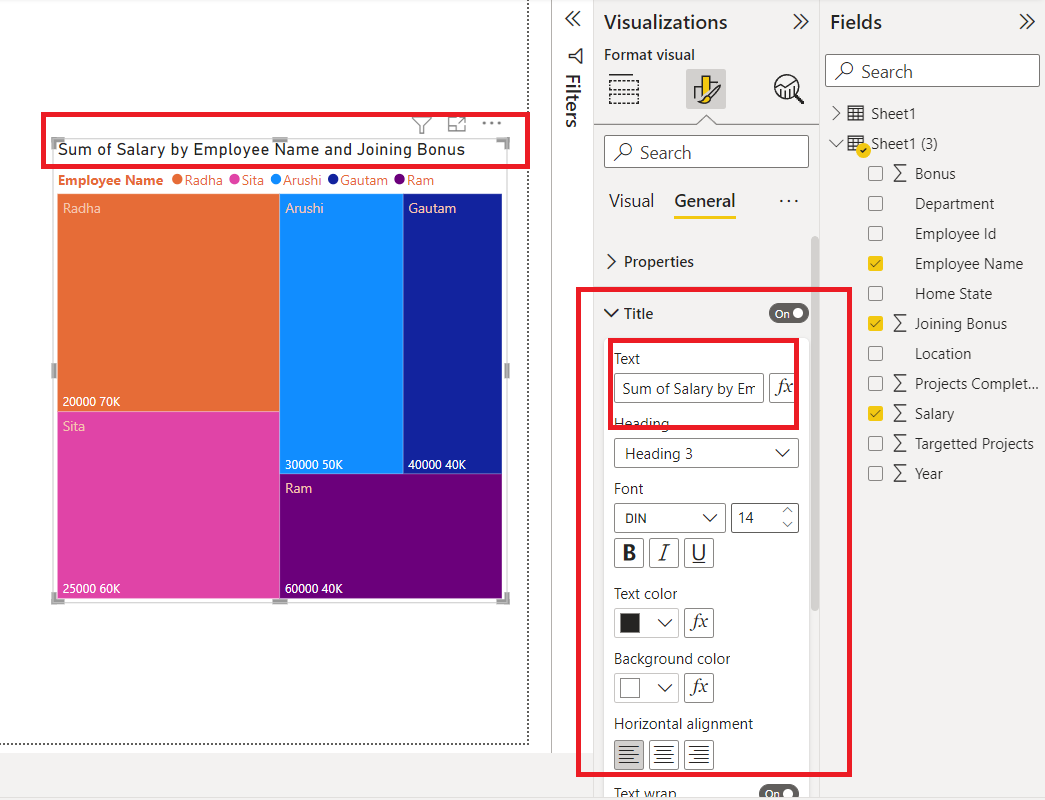
Task: Toggle underline title font
Action: point(698,553)
